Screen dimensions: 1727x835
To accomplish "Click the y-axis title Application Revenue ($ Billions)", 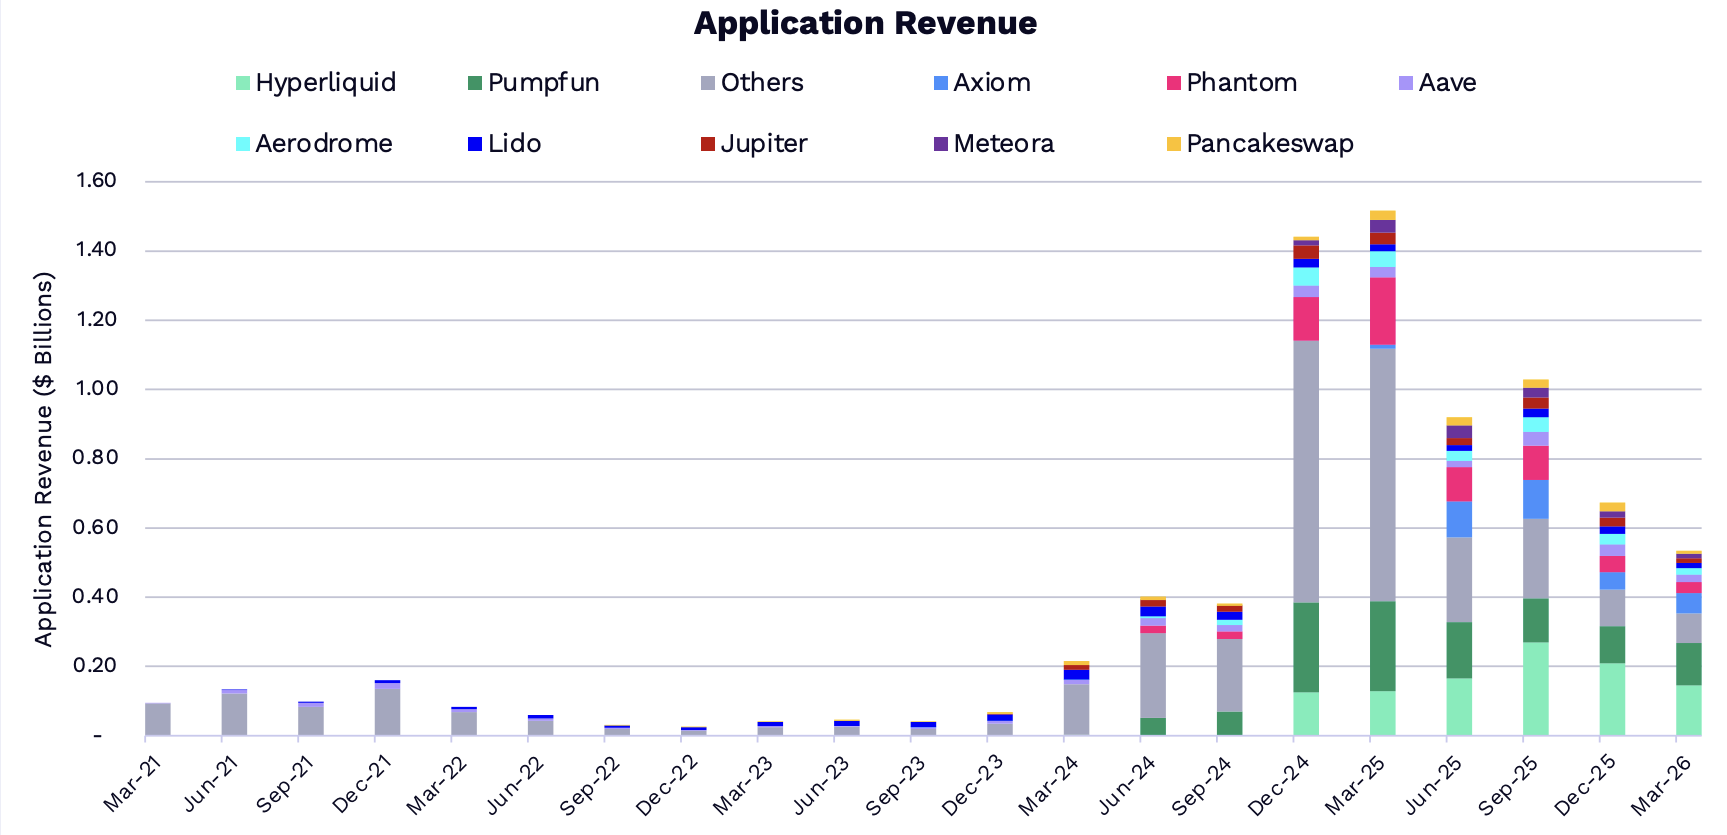I will tap(43, 460).
